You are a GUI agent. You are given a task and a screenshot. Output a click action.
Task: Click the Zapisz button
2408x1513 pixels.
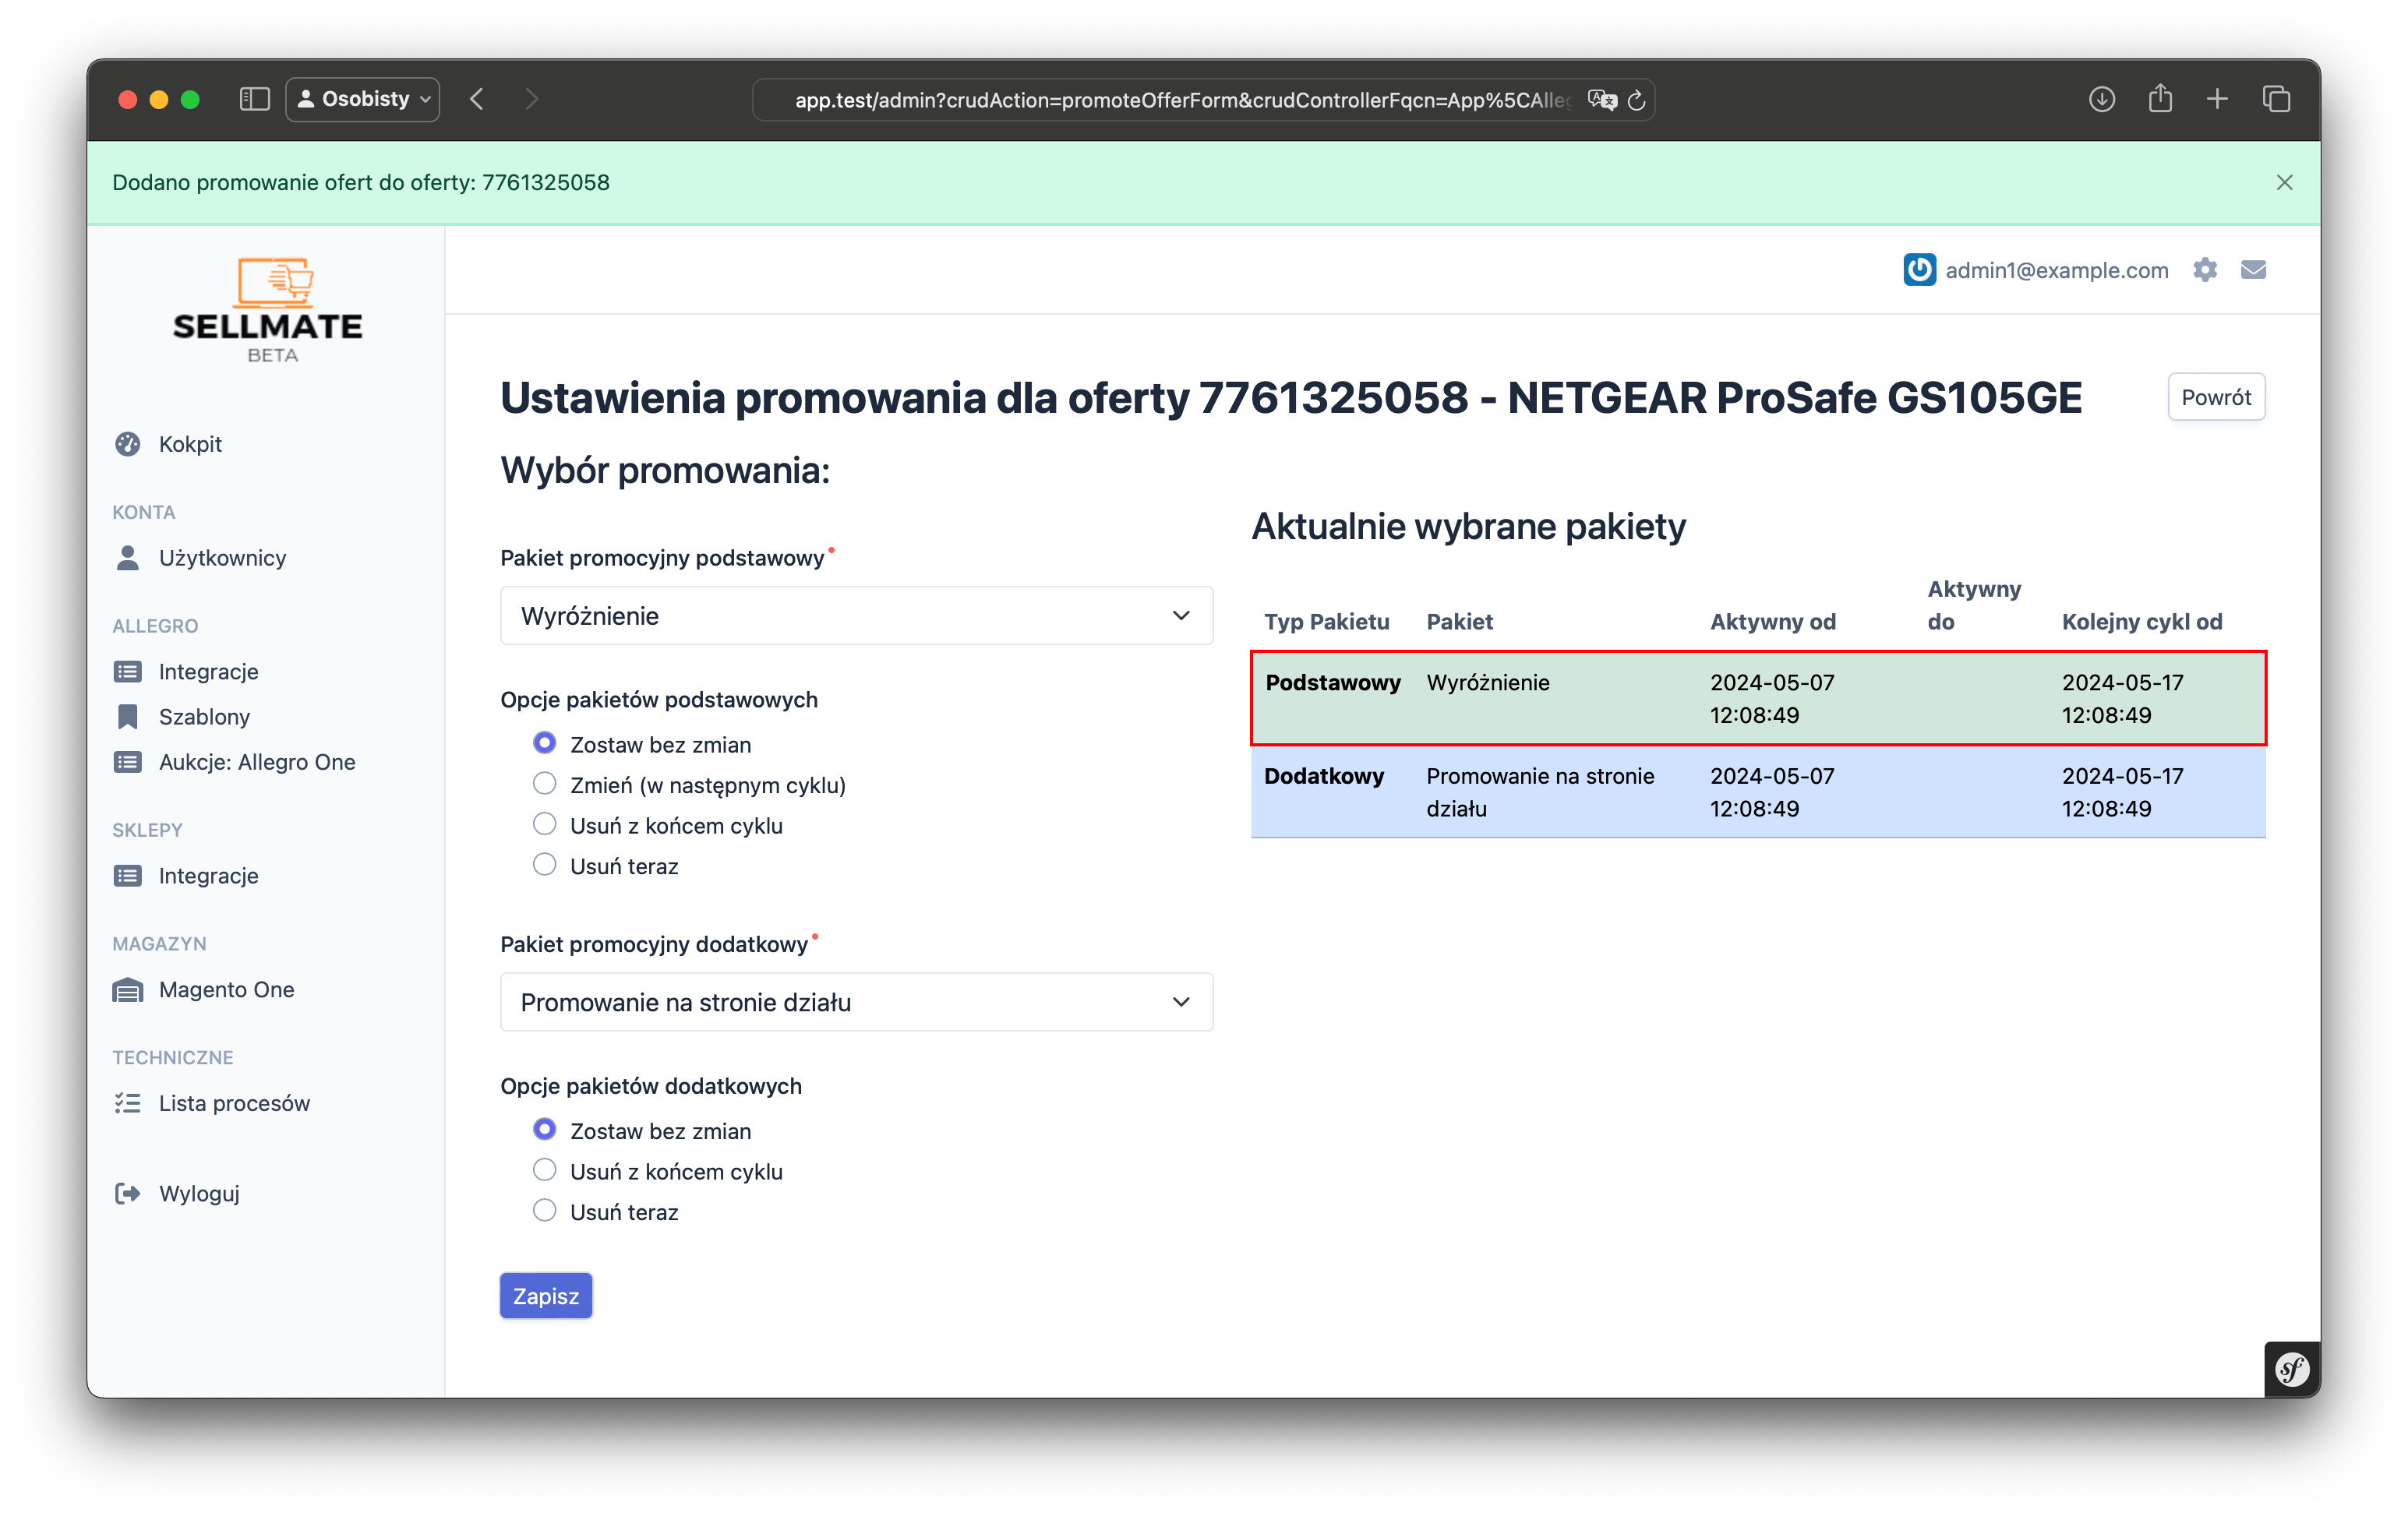pos(546,1296)
